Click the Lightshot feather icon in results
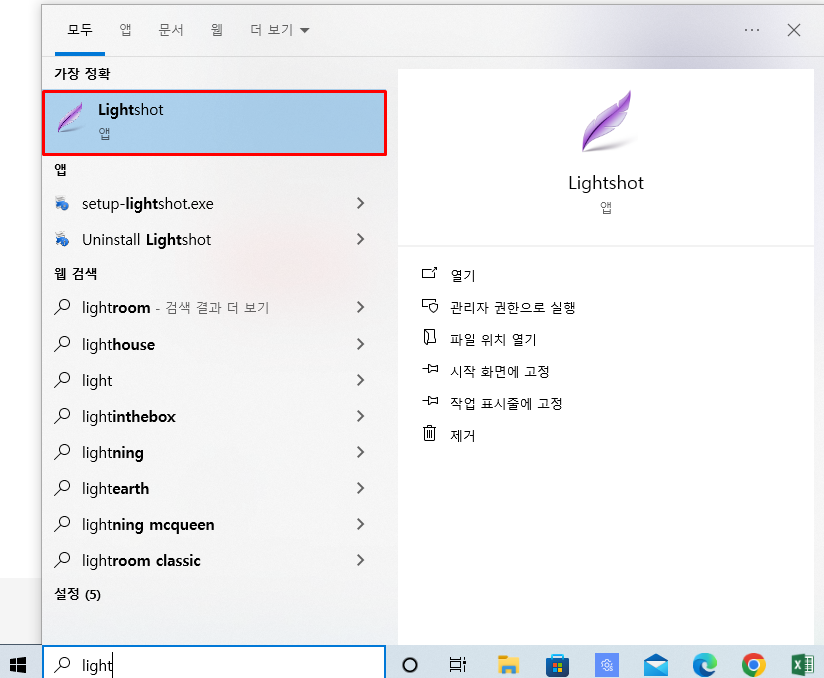Screen dimensions: 824x678 click(70, 117)
